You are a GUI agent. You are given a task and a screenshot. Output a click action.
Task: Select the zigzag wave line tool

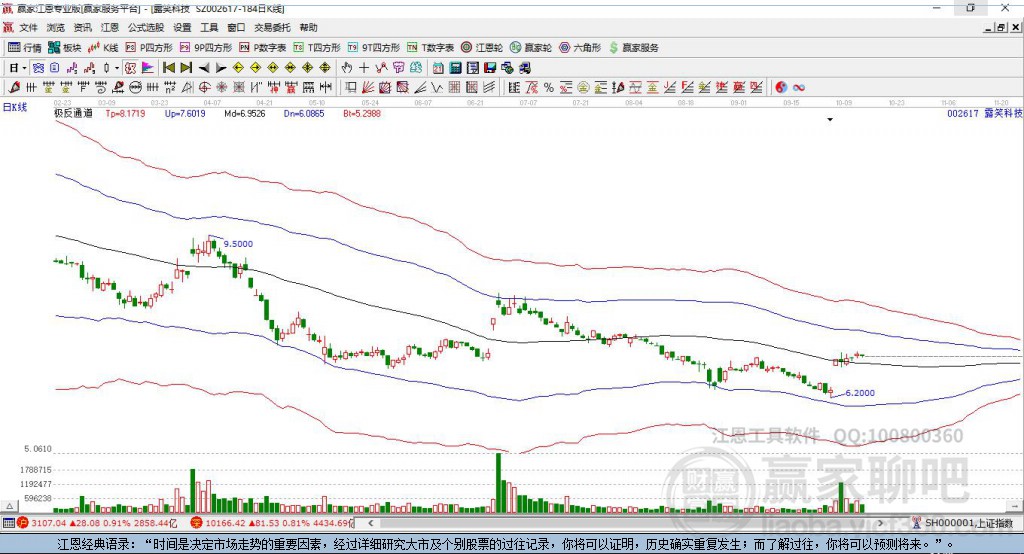436,88
